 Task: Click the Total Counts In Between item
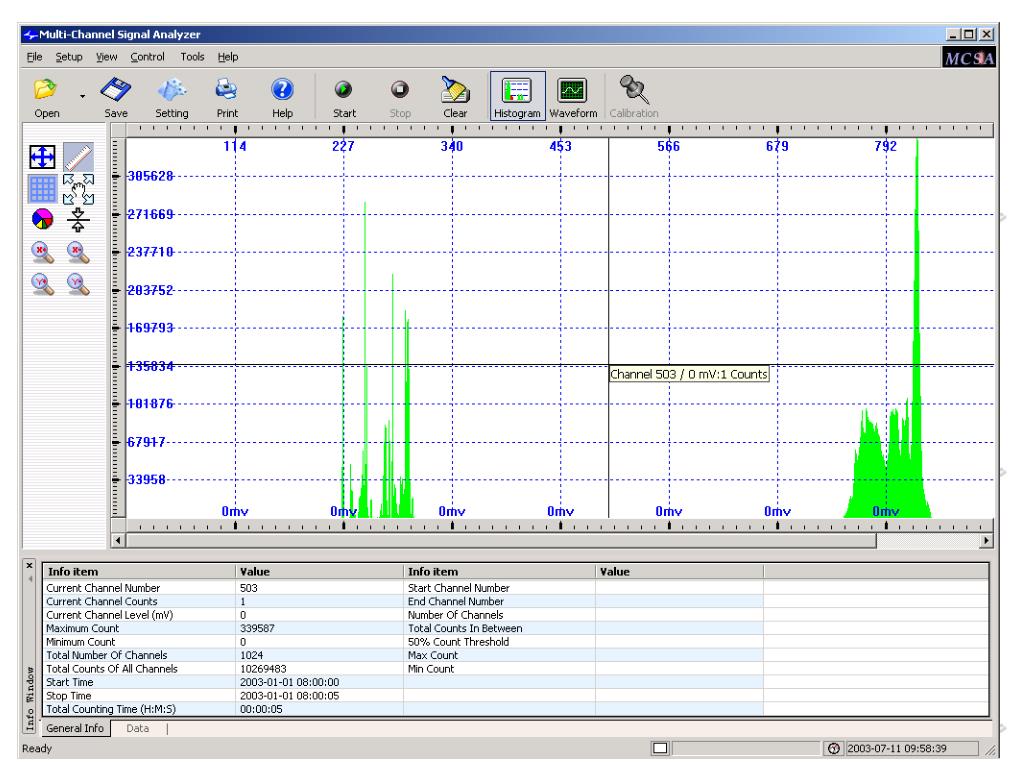point(465,628)
